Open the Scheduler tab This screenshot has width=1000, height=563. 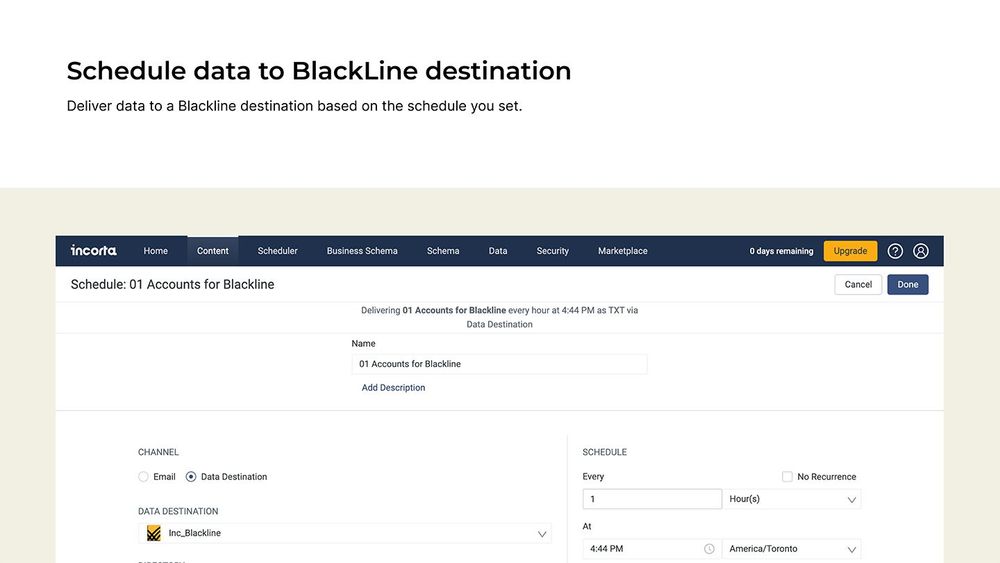click(x=277, y=251)
